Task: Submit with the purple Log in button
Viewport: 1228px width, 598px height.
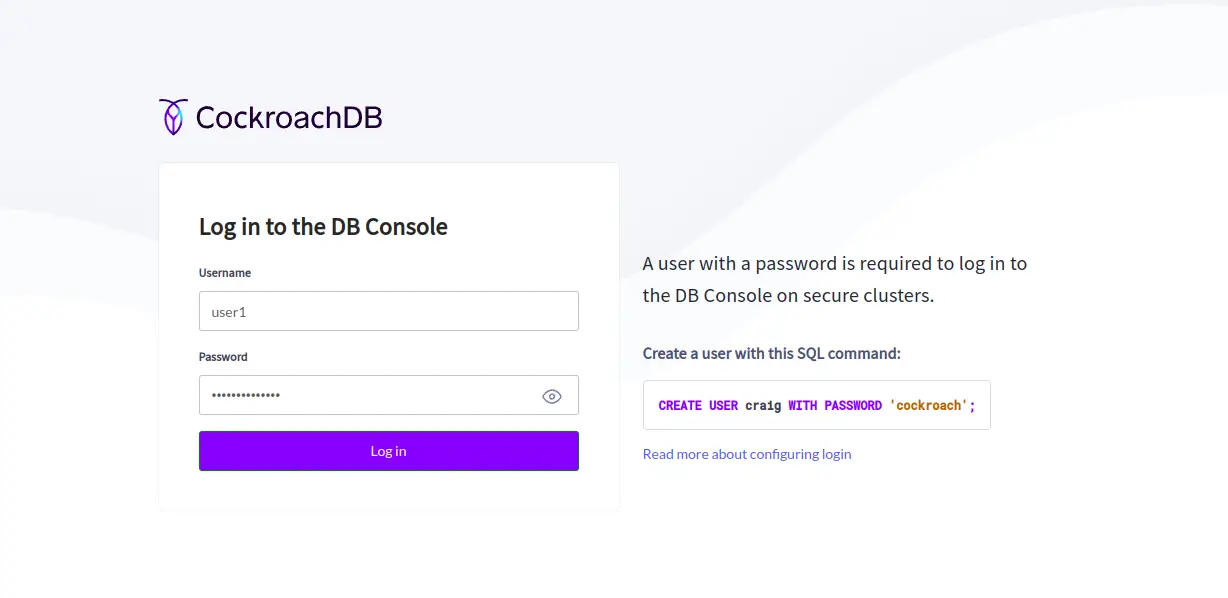Action: pos(389,451)
